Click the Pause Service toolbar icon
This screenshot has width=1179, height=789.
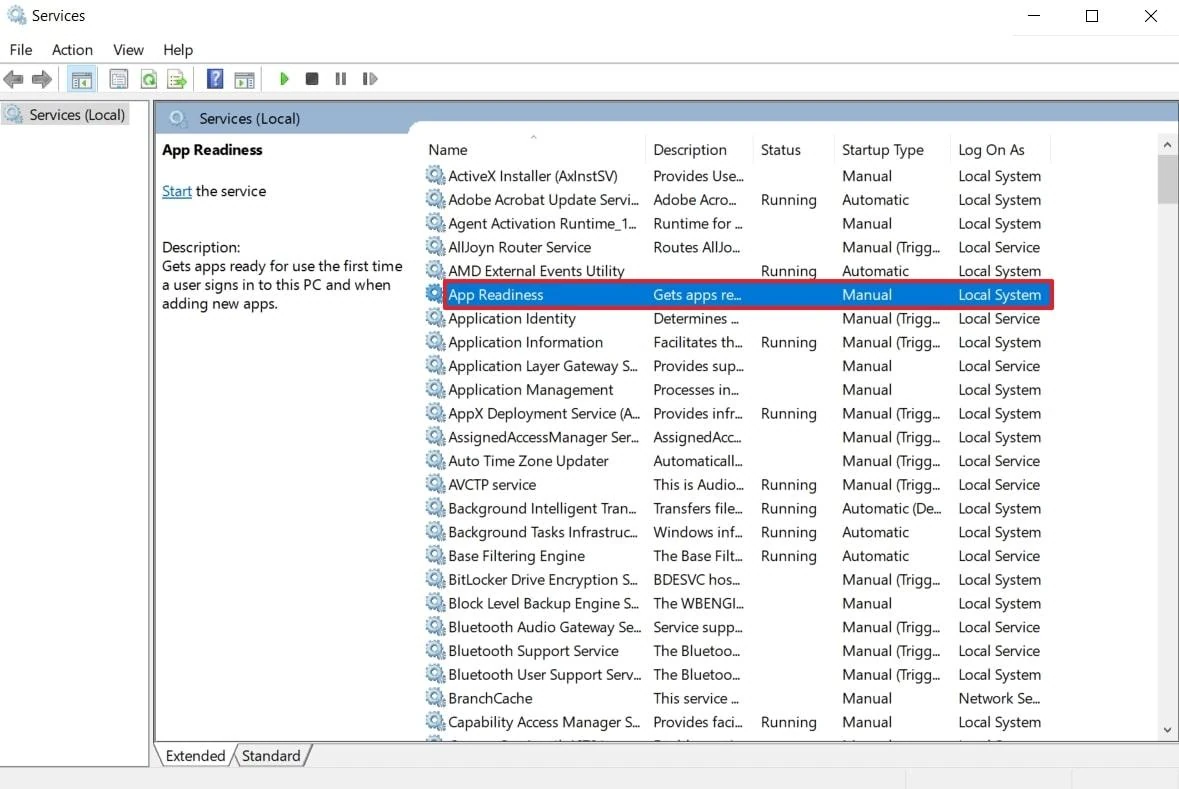340,79
